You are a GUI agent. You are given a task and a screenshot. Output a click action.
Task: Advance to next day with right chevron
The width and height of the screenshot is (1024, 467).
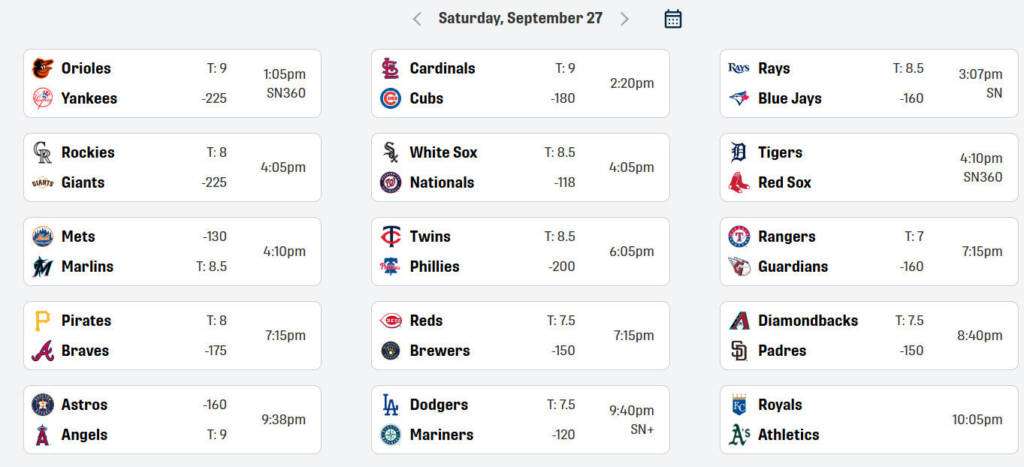pyautogui.click(x=625, y=19)
